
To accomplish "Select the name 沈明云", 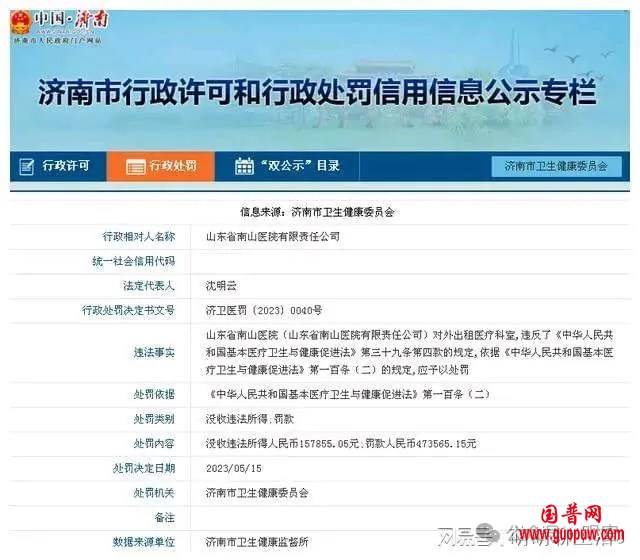I will (221, 286).
